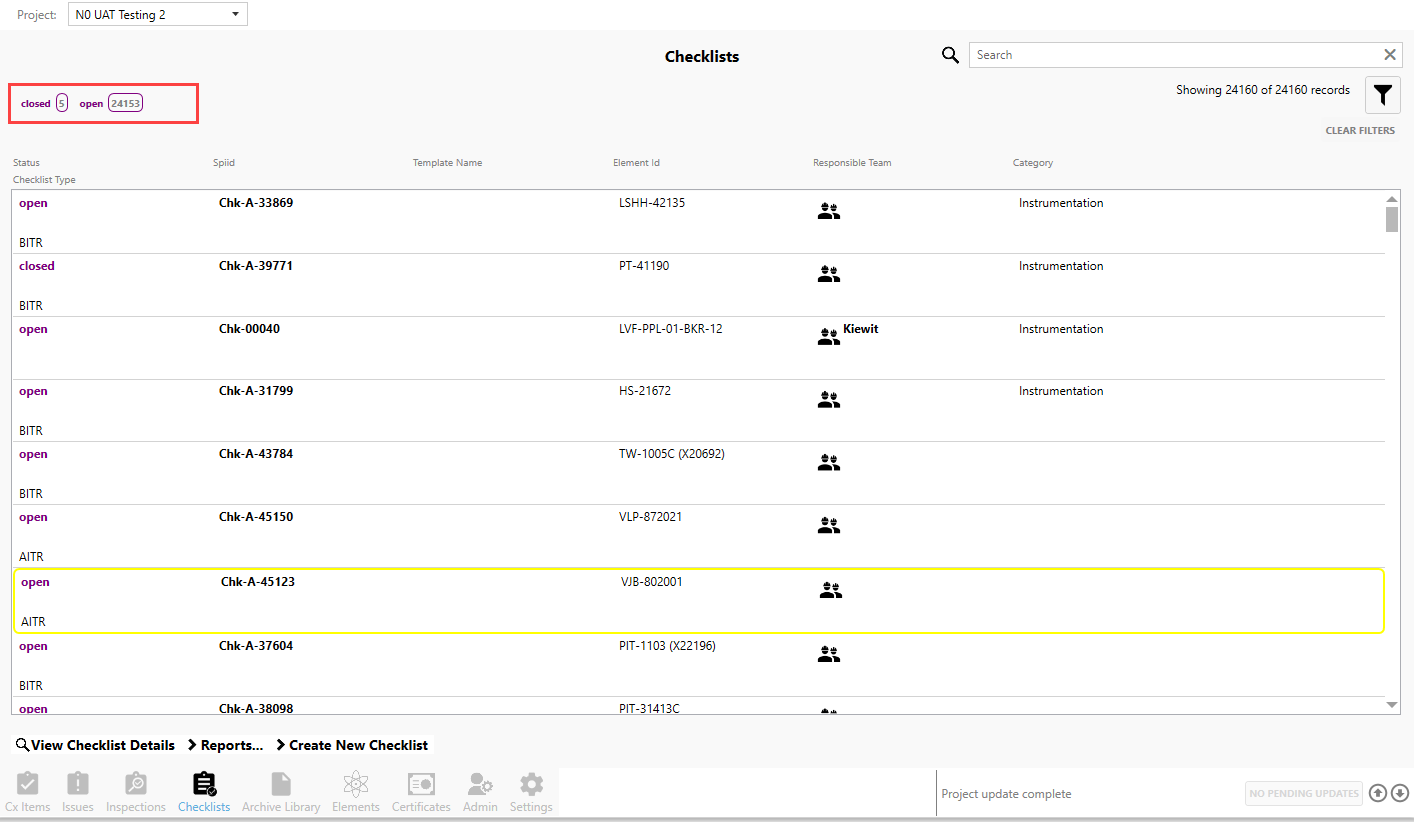Go to the Issues module

pos(78,792)
